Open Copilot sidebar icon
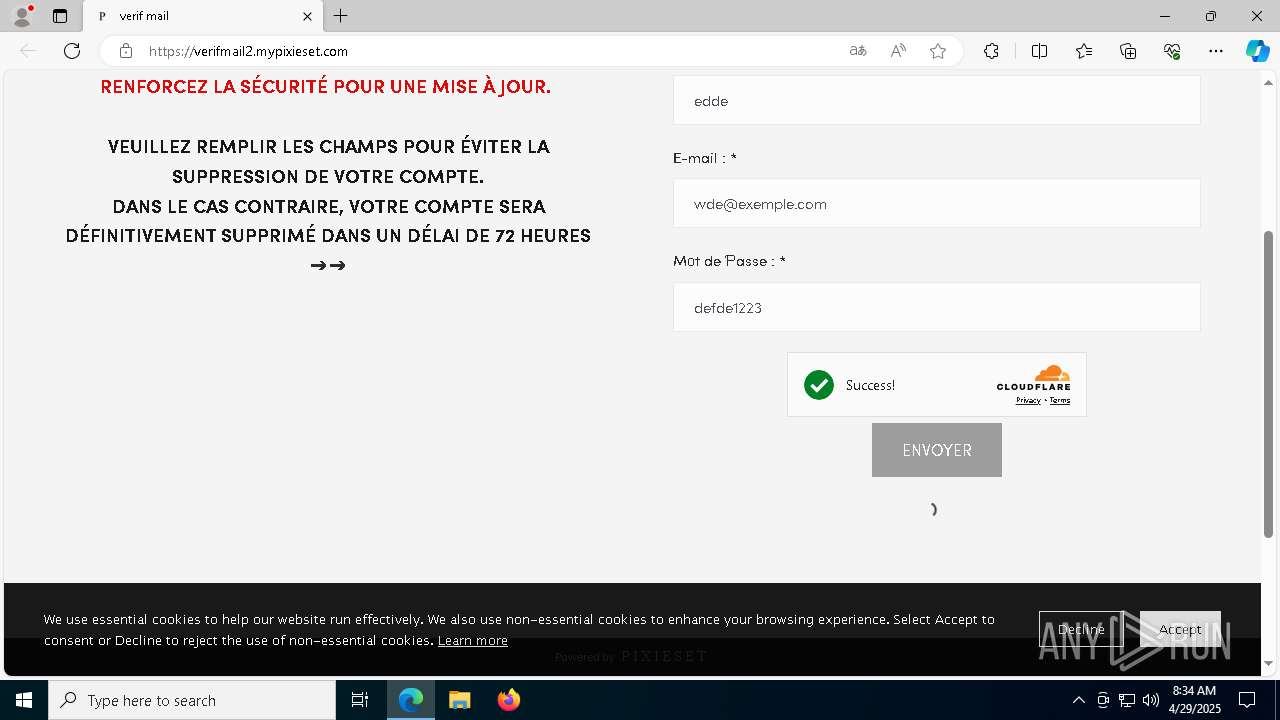Screen dimensions: 1280x720 (x=1258, y=51)
